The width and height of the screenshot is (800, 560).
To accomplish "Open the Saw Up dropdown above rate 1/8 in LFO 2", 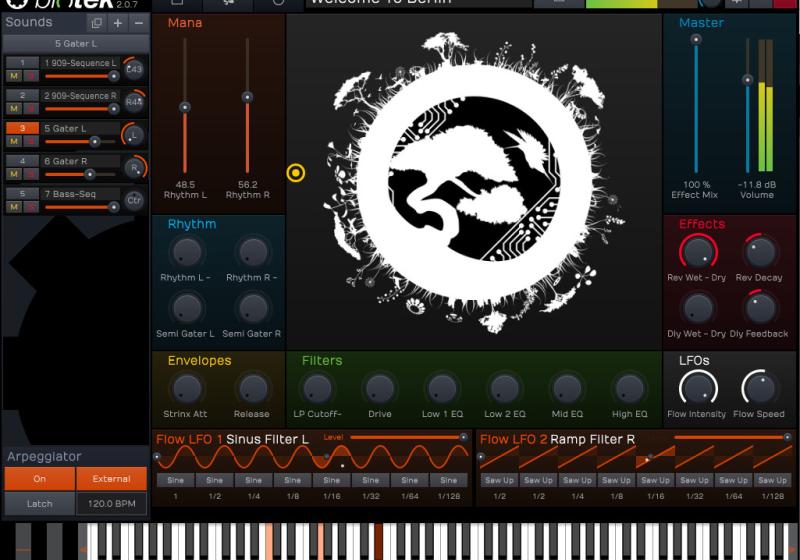I will pyautogui.click(x=616, y=480).
